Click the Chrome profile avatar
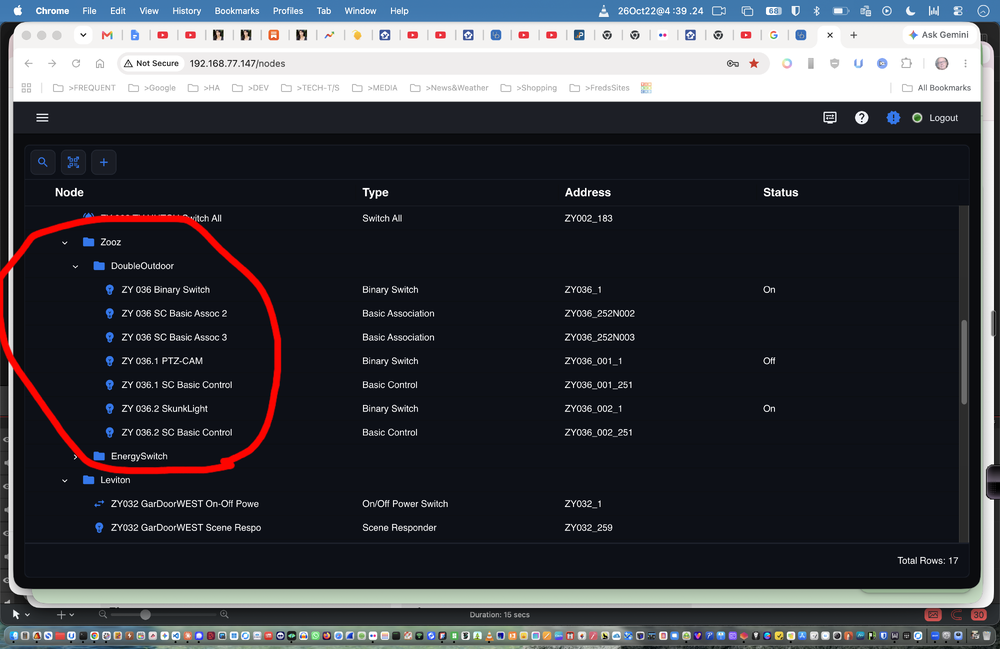Viewport: 1000px width, 649px height. pos(941,63)
